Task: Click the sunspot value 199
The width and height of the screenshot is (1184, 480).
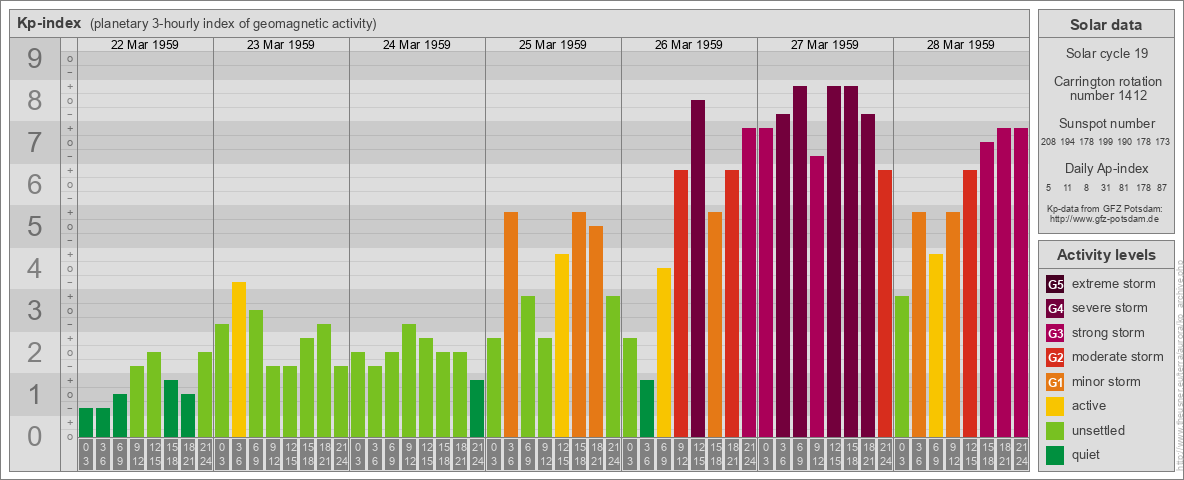Action: pyautogui.click(x=1106, y=142)
